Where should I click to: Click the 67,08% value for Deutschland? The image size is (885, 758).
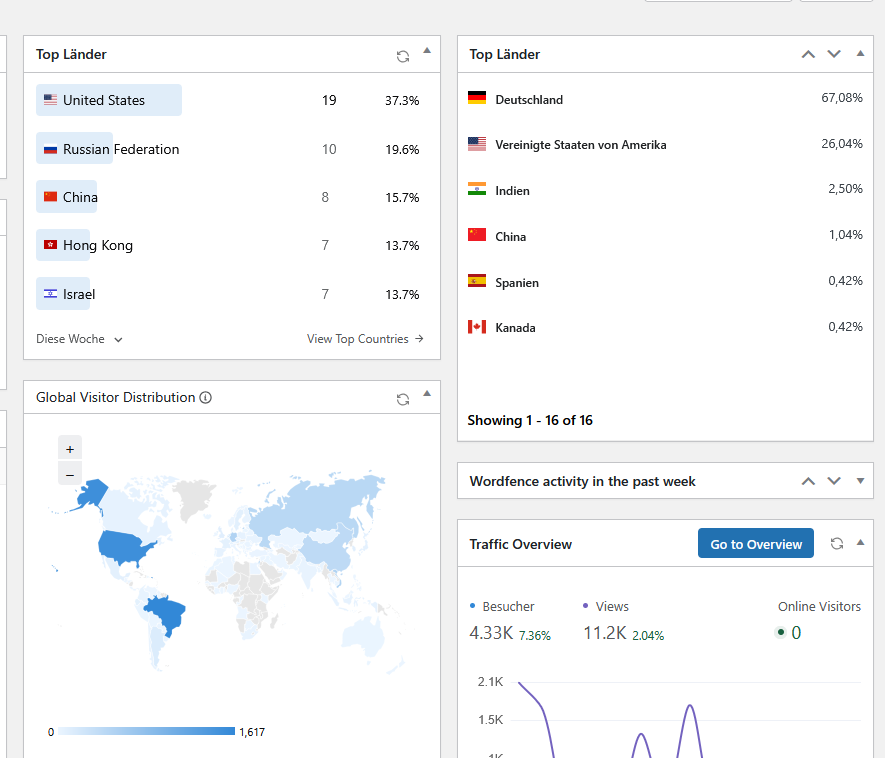(842, 98)
